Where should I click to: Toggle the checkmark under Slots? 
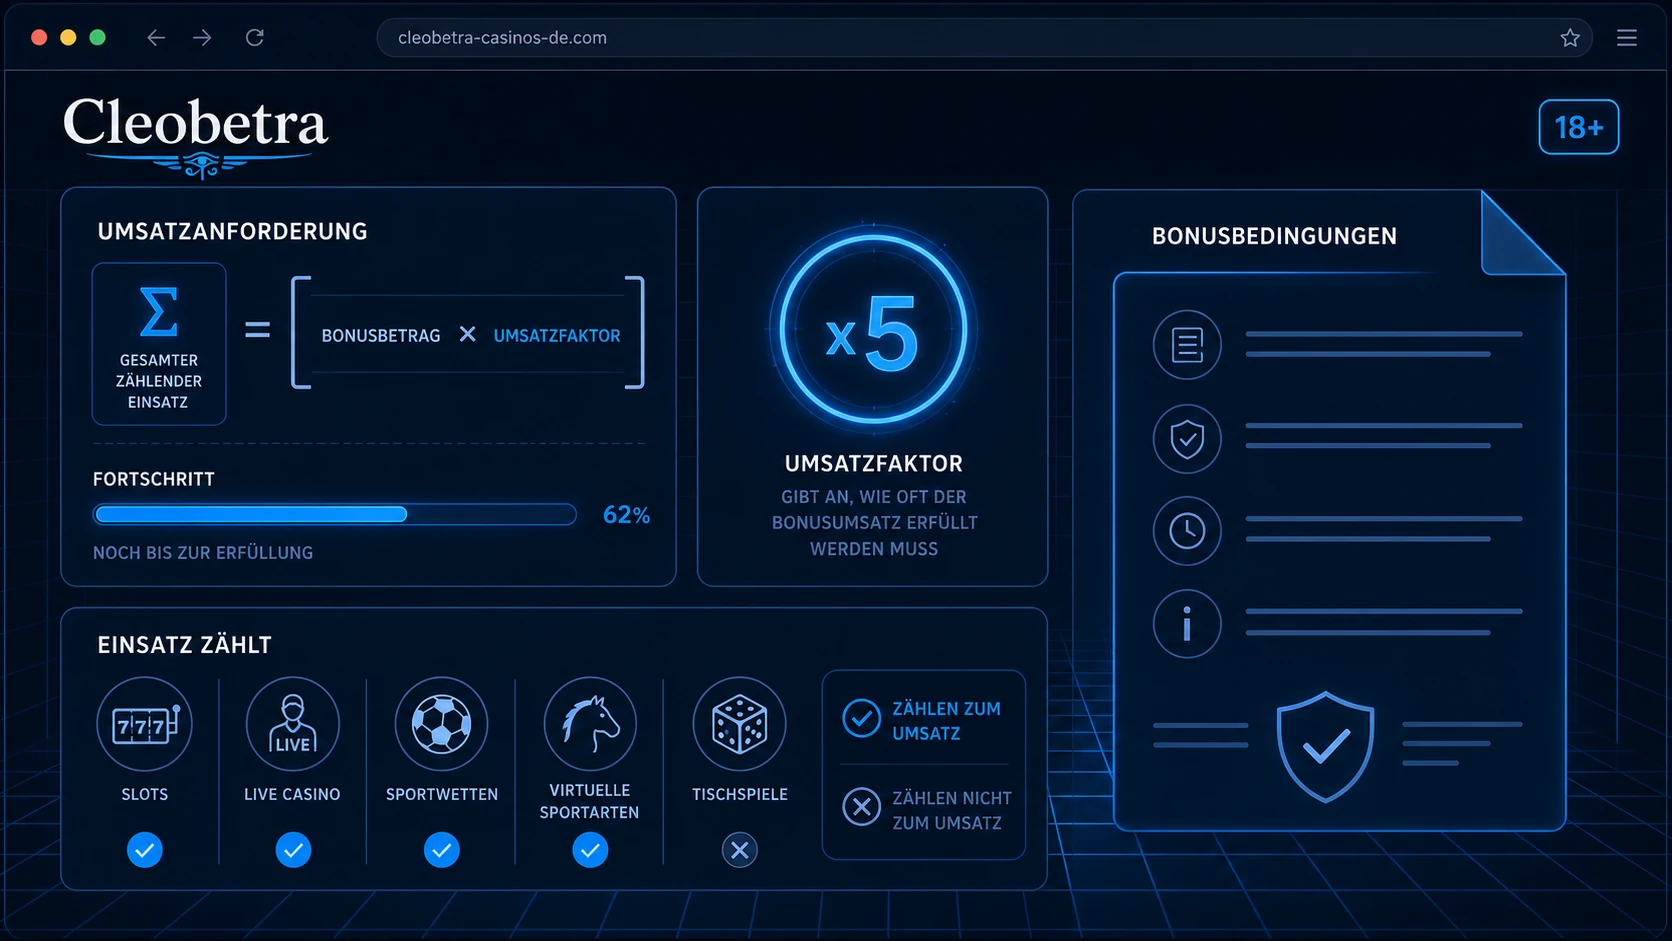point(145,850)
